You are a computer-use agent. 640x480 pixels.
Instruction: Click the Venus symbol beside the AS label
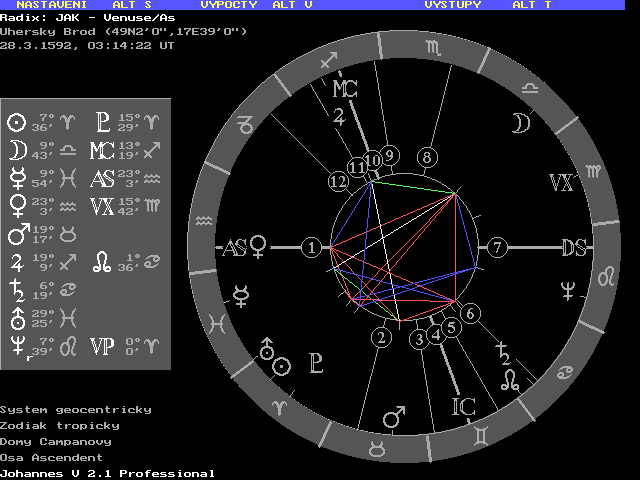click(x=258, y=246)
